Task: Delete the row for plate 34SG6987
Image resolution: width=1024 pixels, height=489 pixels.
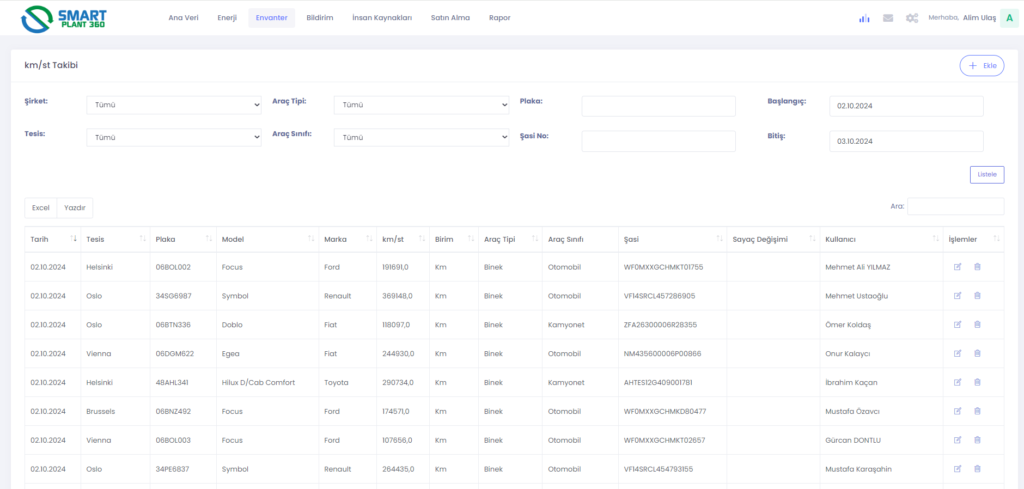Action: point(977,296)
